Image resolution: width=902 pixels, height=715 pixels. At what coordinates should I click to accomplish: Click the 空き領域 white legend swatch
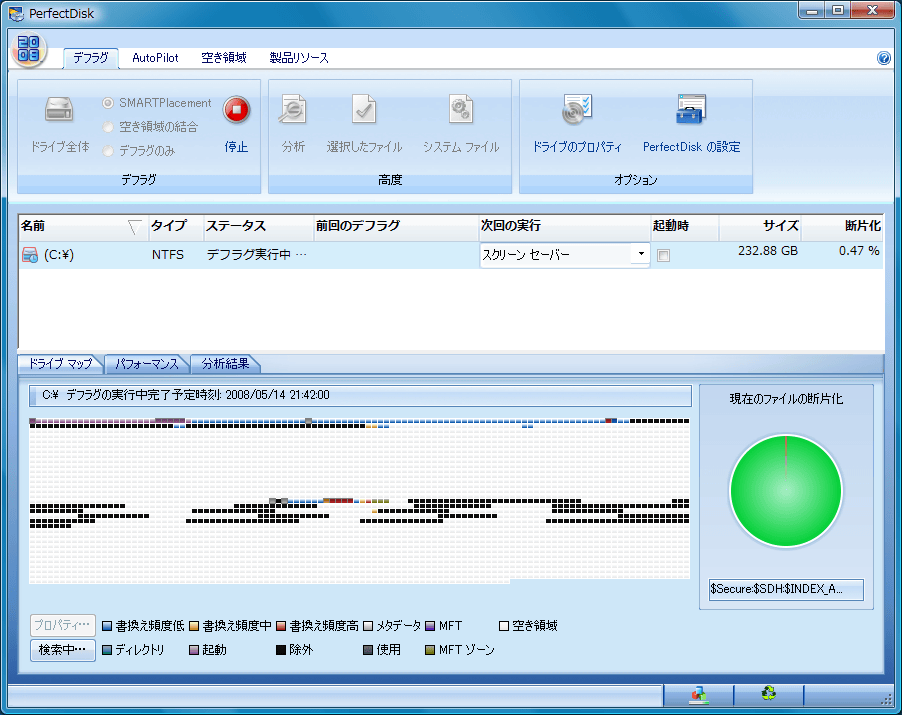pos(504,626)
